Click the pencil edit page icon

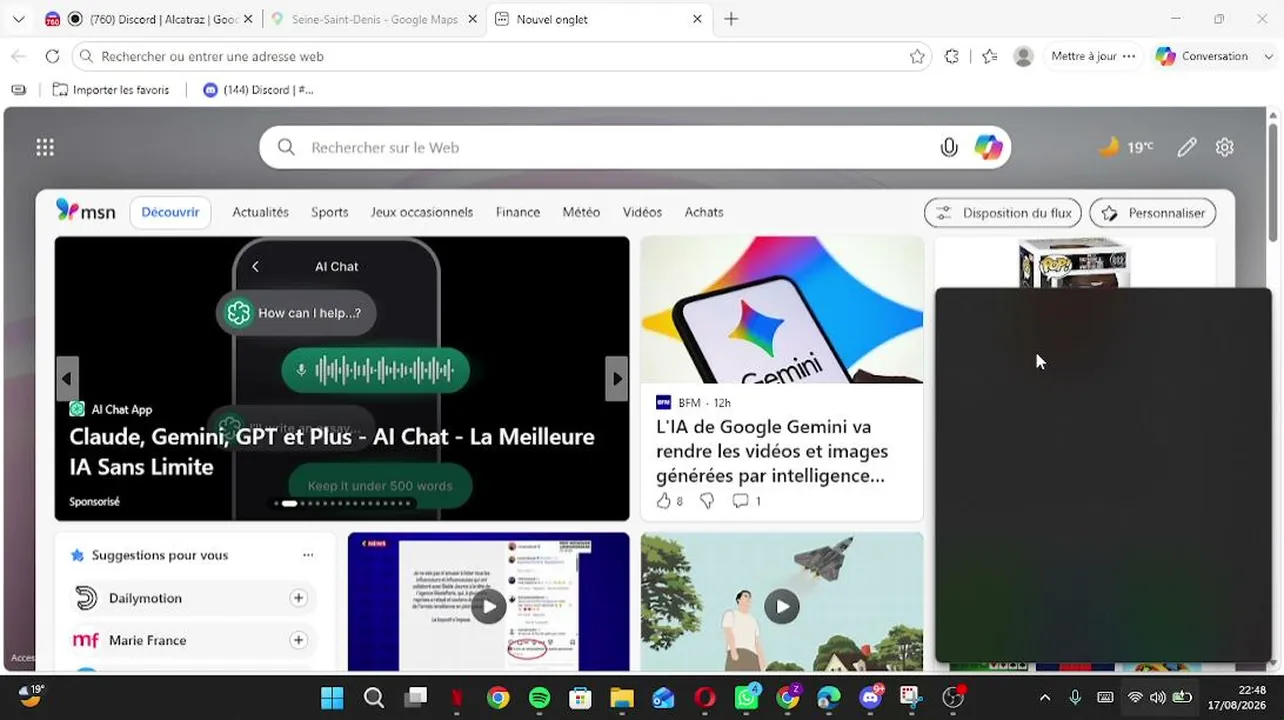click(1187, 148)
